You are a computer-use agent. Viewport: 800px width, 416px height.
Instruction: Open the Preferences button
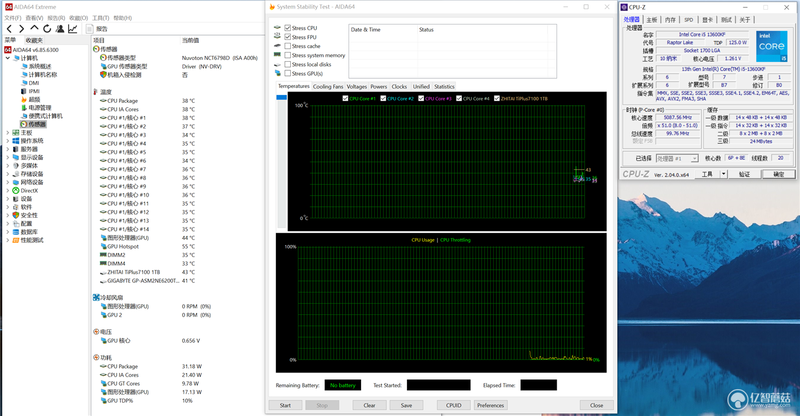[x=490, y=405]
